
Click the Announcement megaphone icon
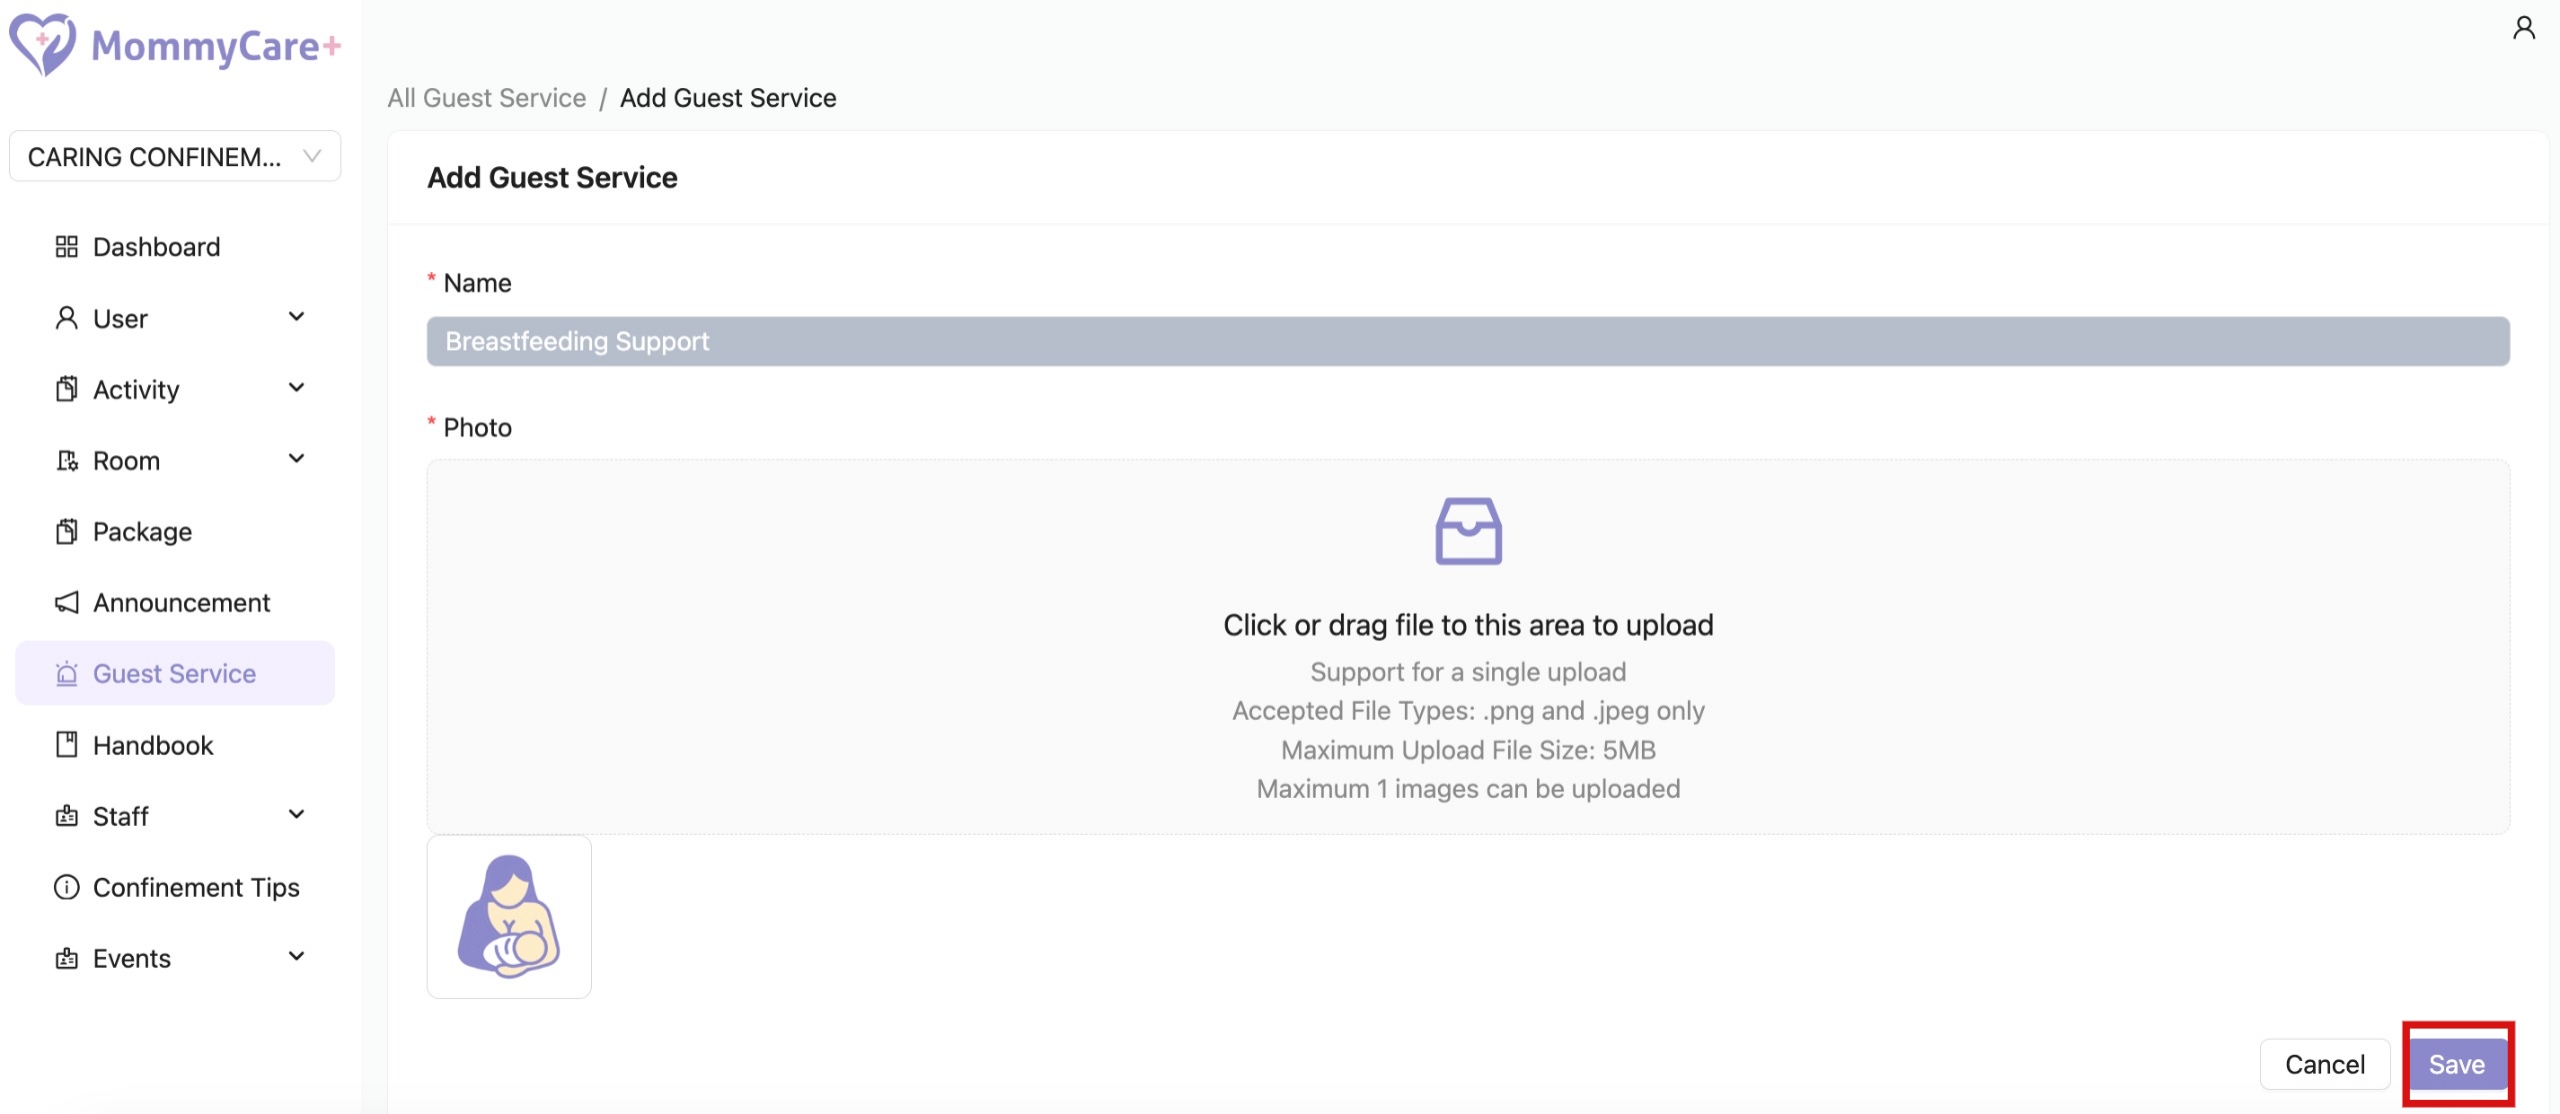(66, 602)
